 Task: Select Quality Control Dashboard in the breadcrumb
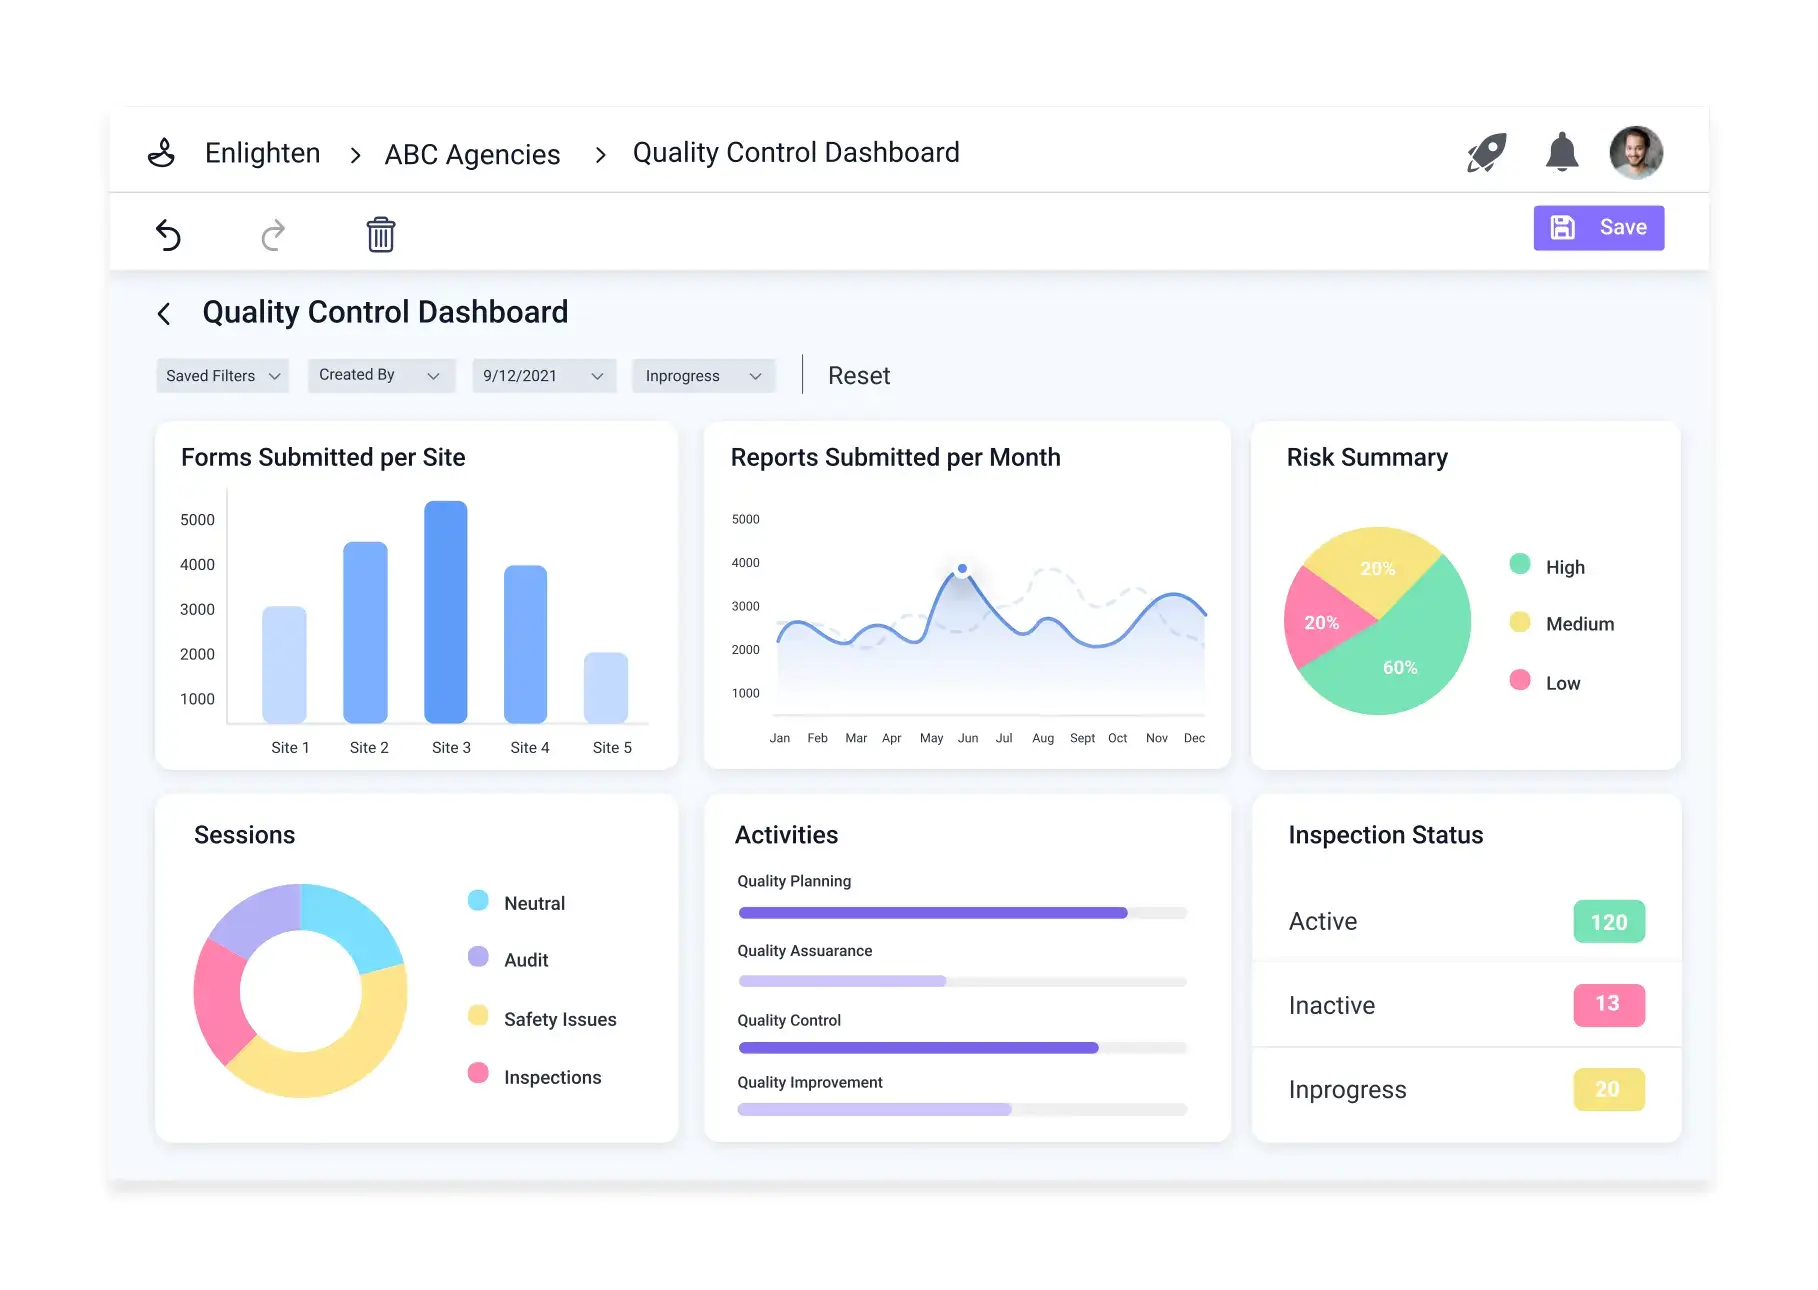pos(794,152)
